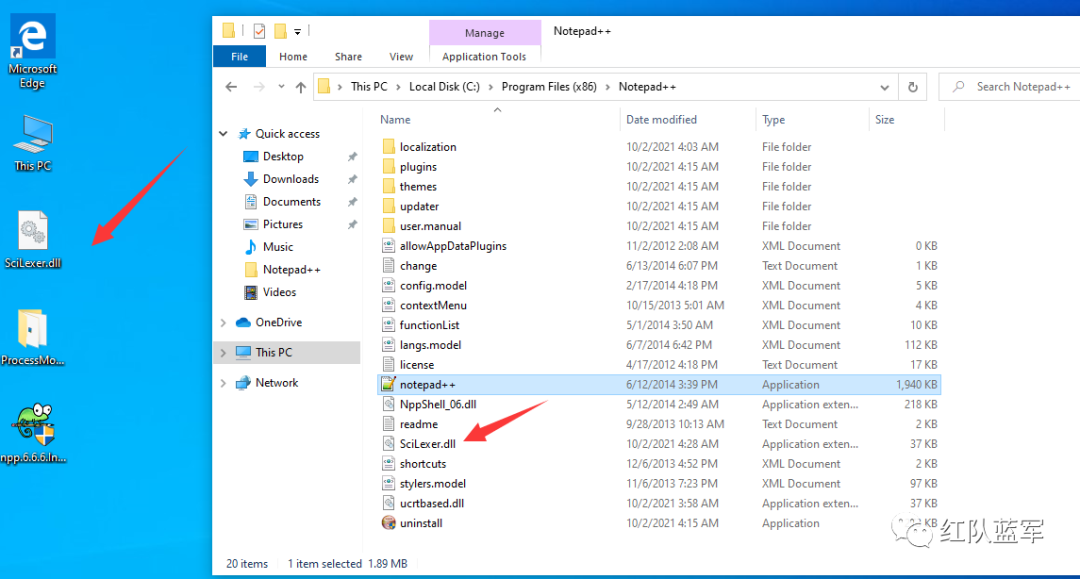Select the npp.6.6.6 installer desktop icon
The height and width of the screenshot is (579, 1080).
point(32,434)
